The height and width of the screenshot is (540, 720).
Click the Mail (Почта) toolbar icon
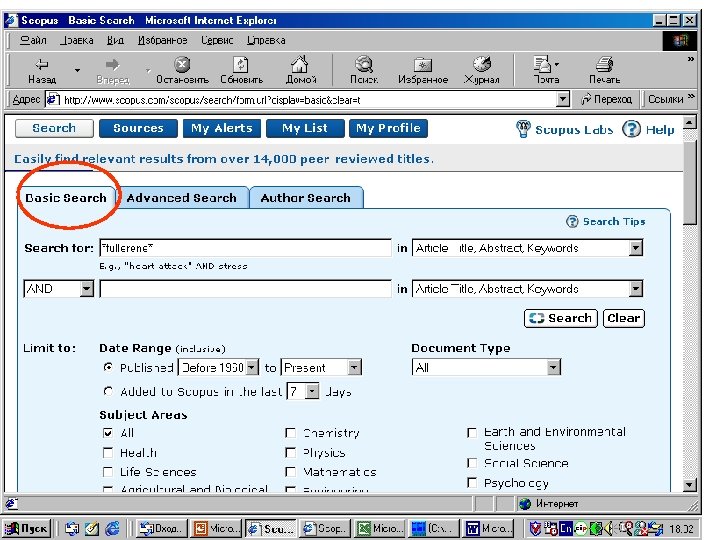coord(546,70)
